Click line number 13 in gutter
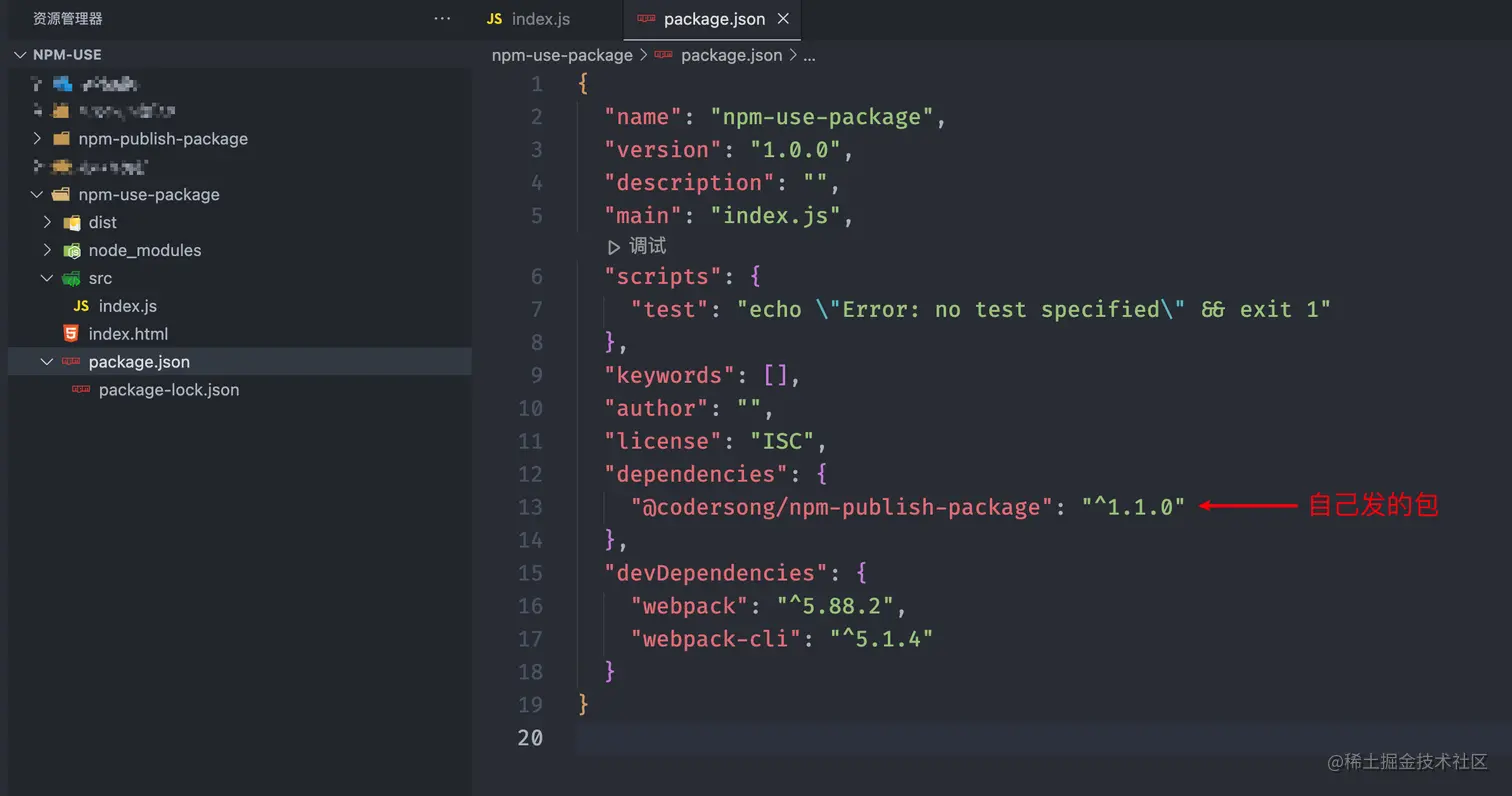 click(x=530, y=507)
